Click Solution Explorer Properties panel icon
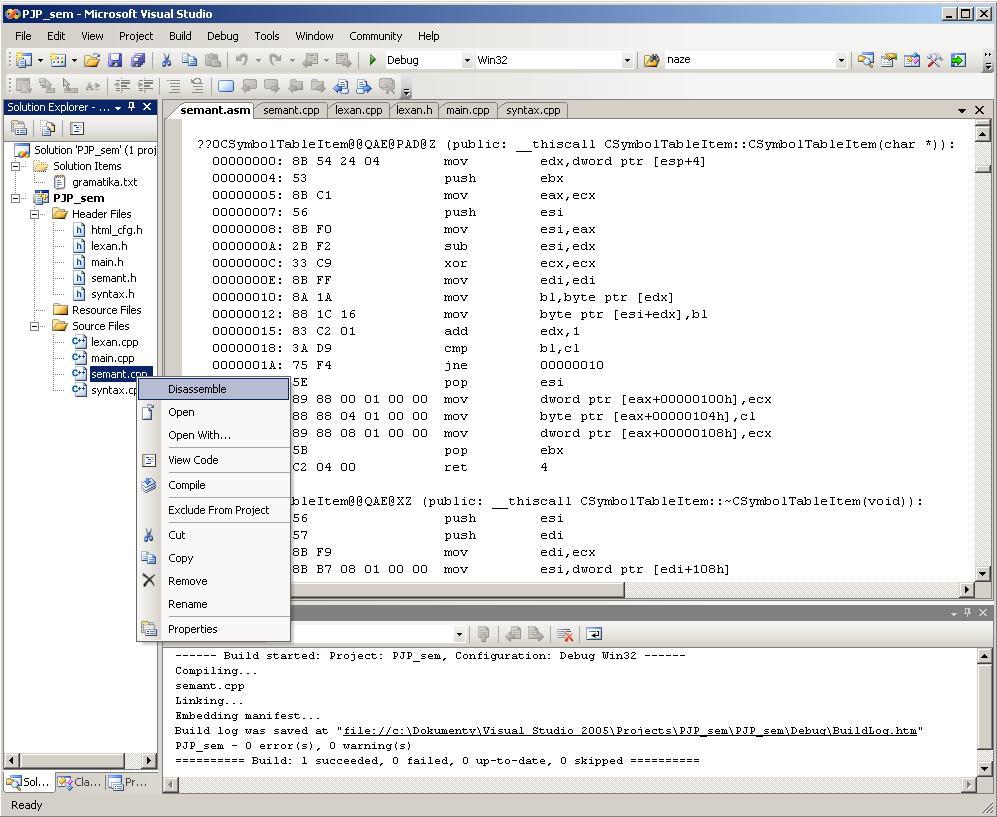 [19, 128]
